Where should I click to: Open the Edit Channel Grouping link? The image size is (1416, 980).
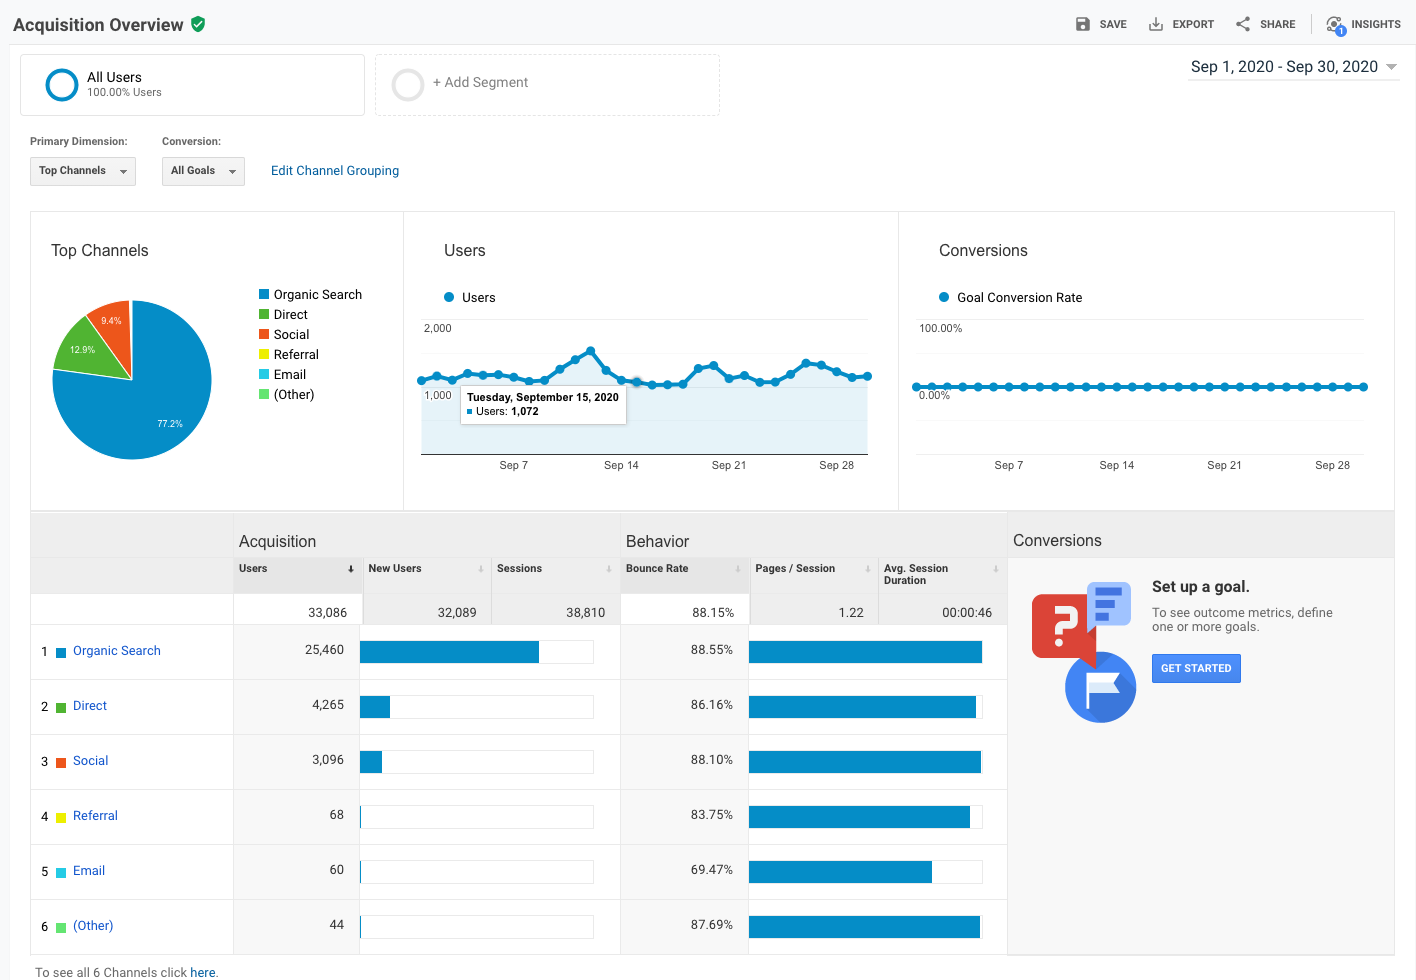335,171
